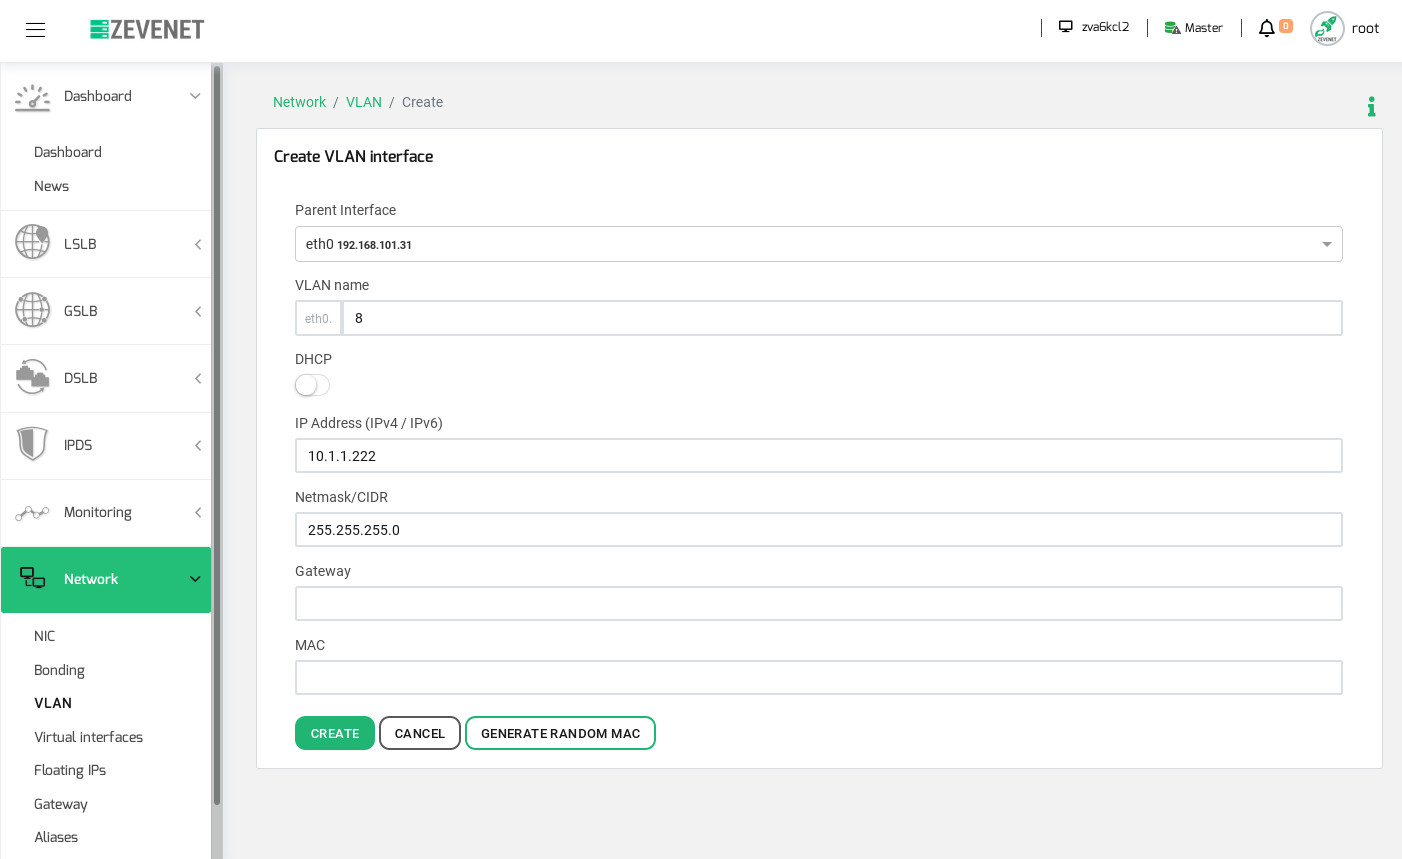Click the VLAN name input field
The width and height of the screenshot is (1402, 859).
point(842,318)
